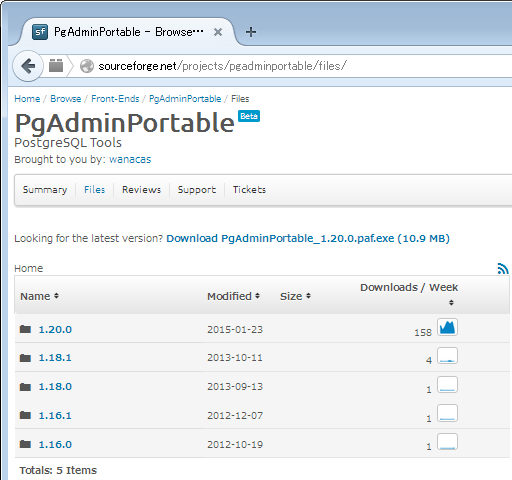Viewport: 512px width, 480px height.
Task: Open wanacas author profile link
Action: (x=130, y=159)
